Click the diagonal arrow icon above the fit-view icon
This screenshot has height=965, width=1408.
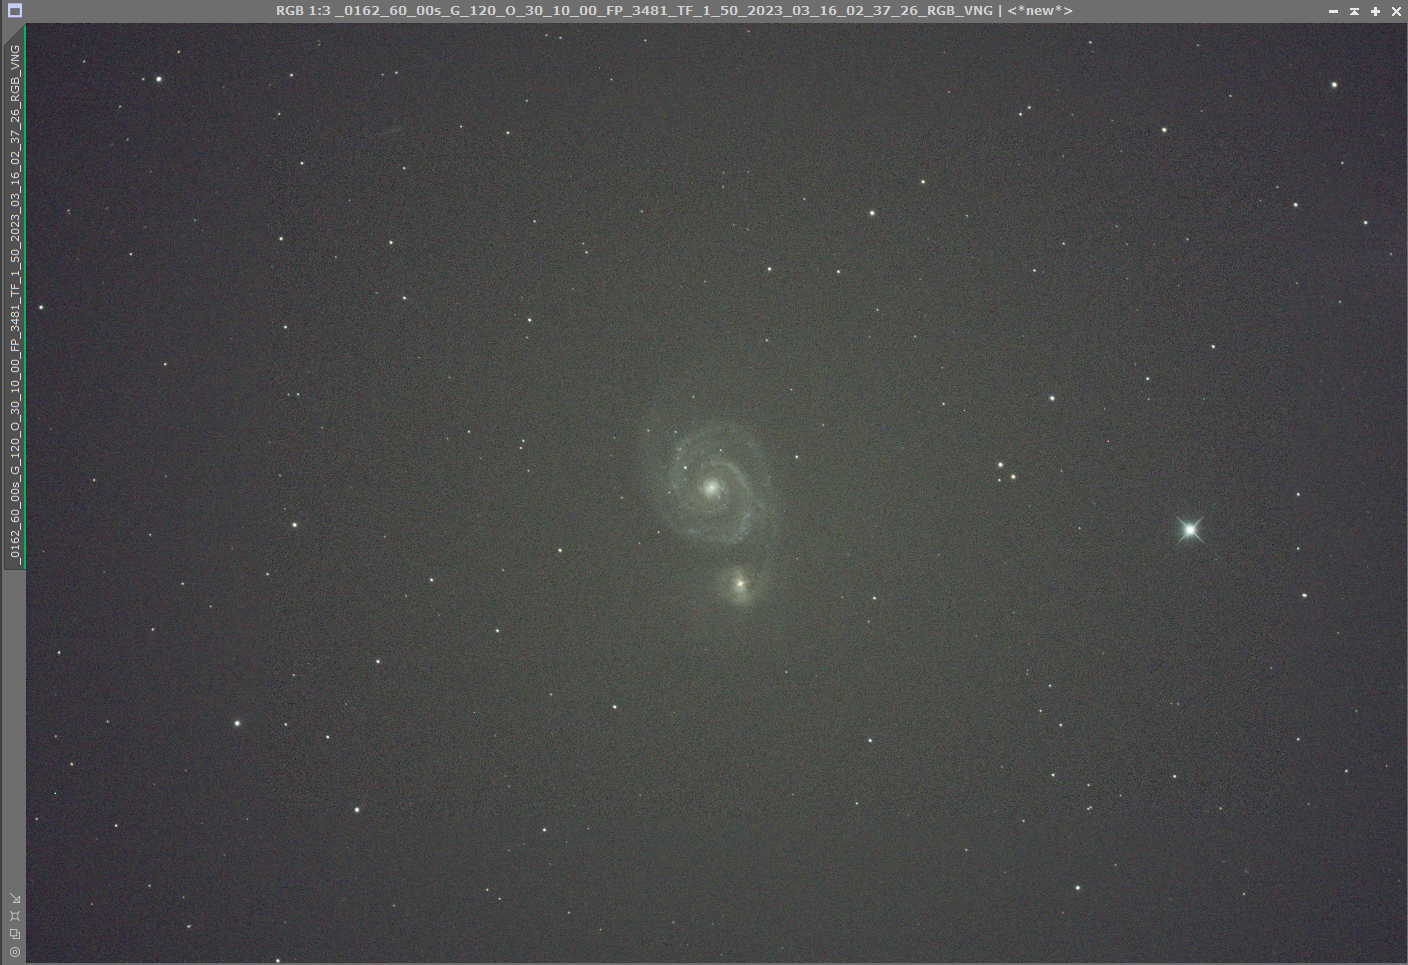tap(15, 898)
